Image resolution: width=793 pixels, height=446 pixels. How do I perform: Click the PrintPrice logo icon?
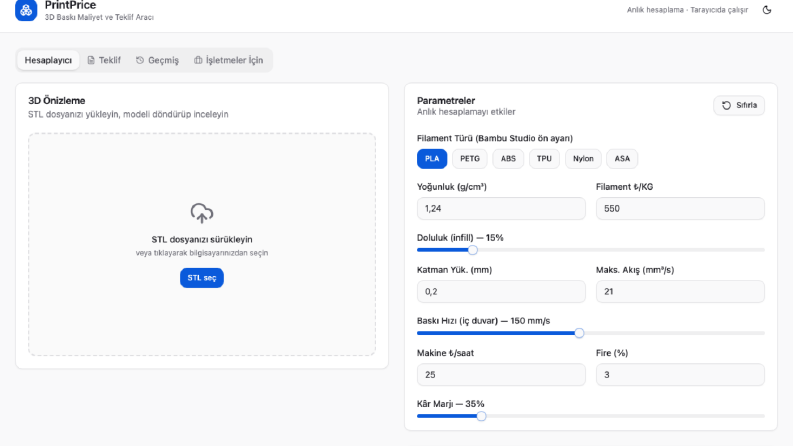click(26, 10)
